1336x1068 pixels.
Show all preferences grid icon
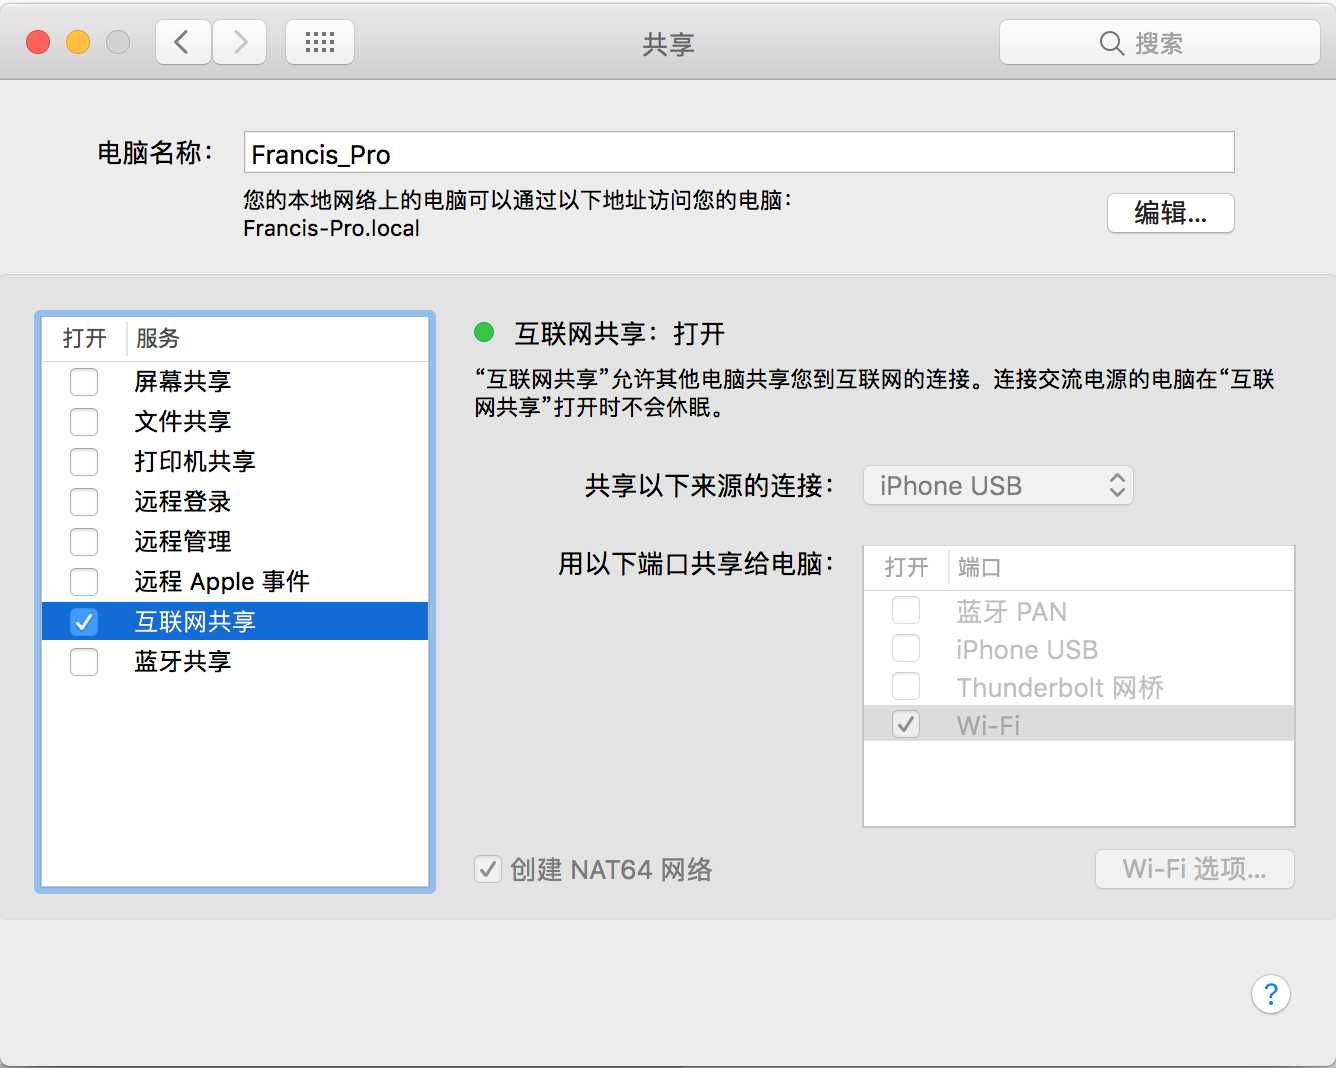320,42
